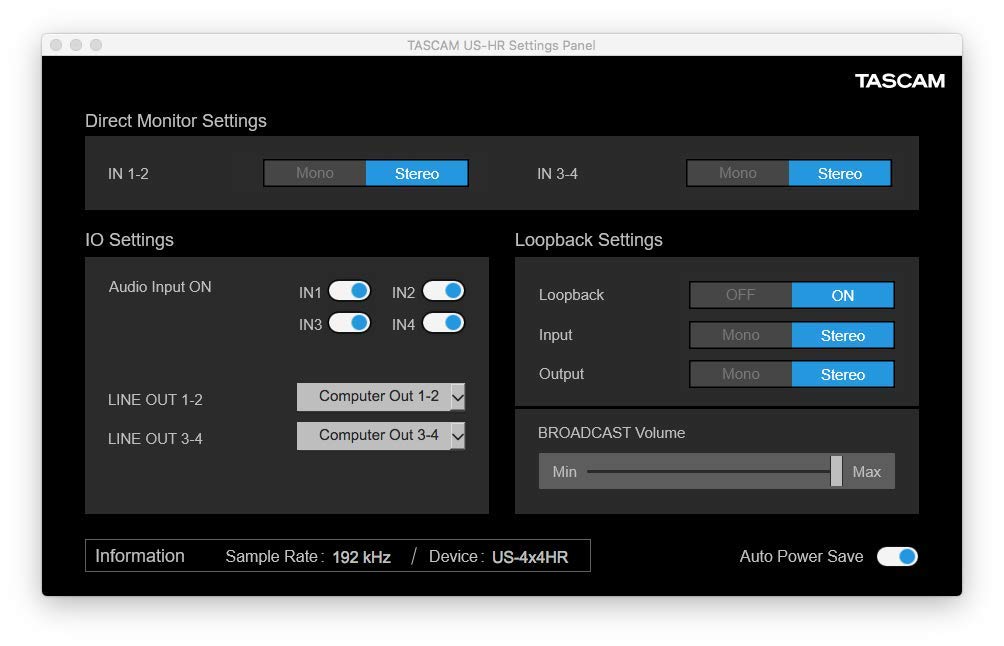This screenshot has height=646, width=1004.
Task: Turn Loopback ON
Action: (842, 295)
